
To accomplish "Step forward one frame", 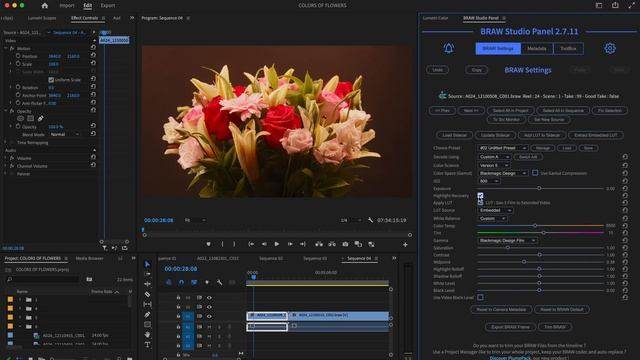I will 290,244.
